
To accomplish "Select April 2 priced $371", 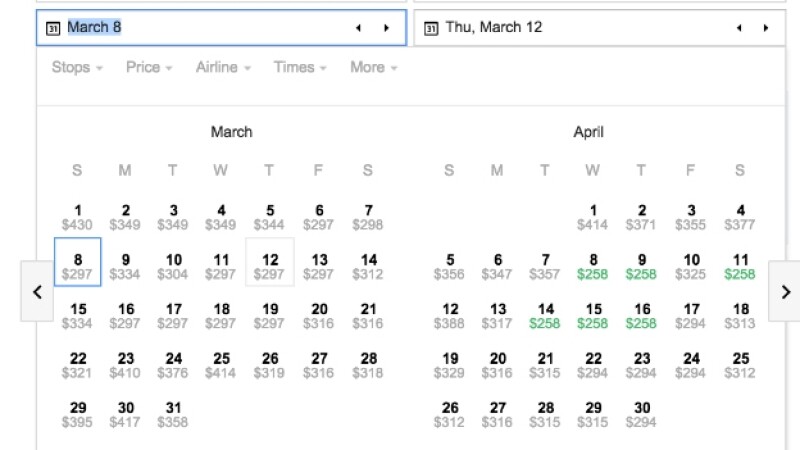I will 641,217.
